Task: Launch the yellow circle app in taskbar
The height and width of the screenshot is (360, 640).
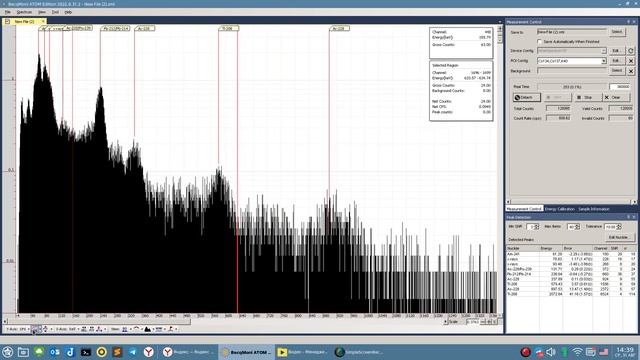Action: point(102,352)
